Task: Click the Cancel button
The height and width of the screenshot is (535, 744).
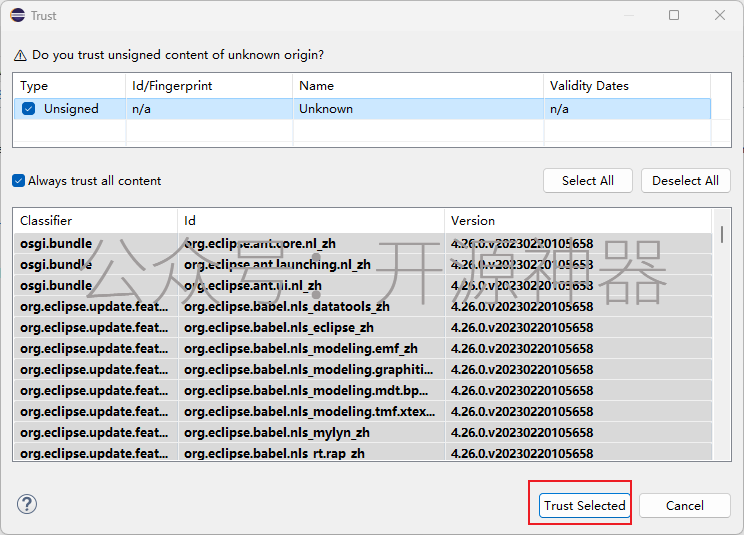Action: coord(684,506)
